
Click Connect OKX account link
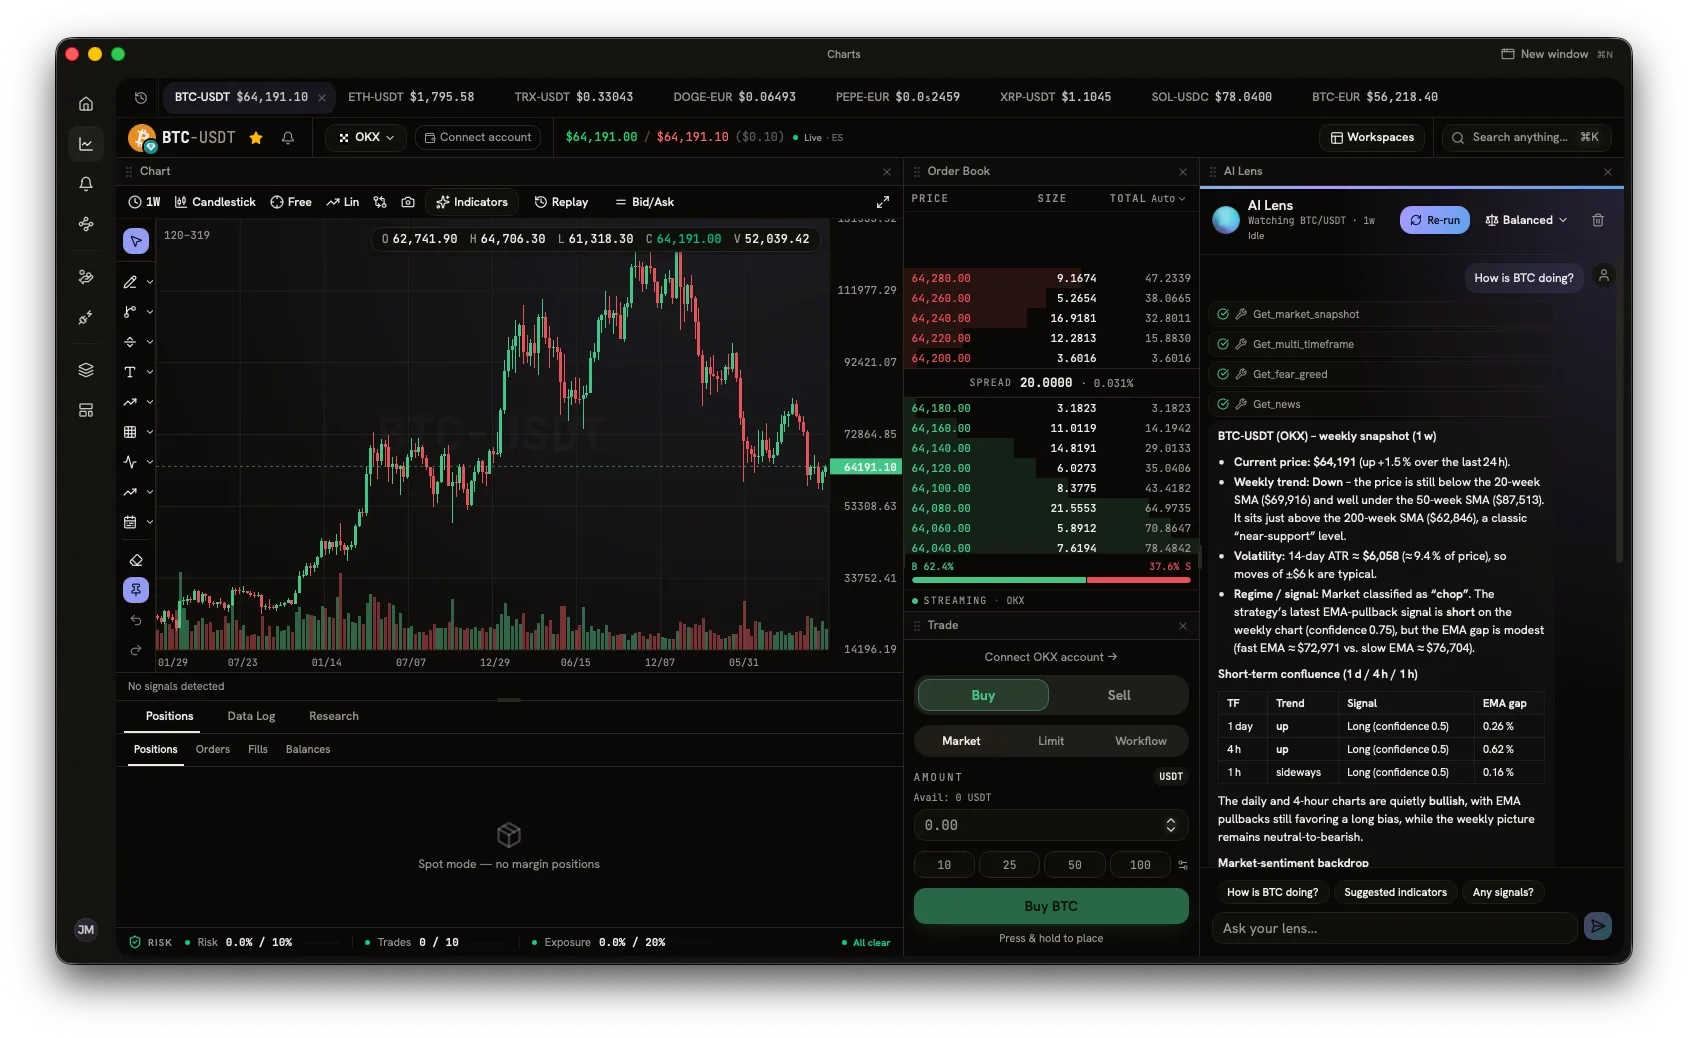pos(1051,657)
